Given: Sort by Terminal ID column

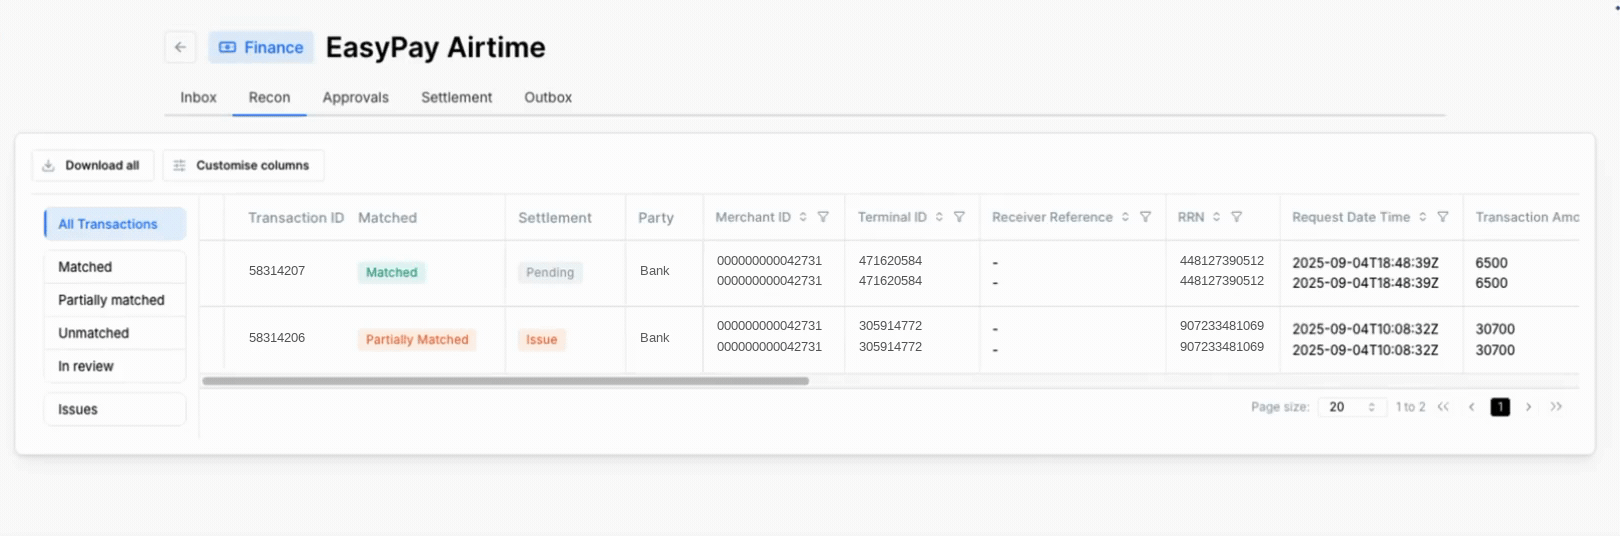Looking at the screenshot, I should [939, 217].
